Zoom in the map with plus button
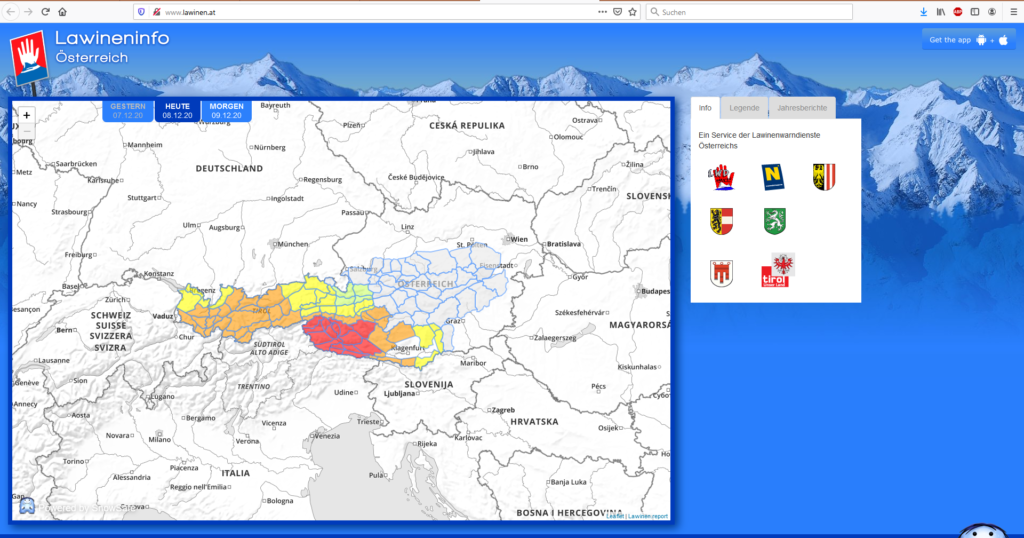The image size is (1024, 538). point(26,115)
